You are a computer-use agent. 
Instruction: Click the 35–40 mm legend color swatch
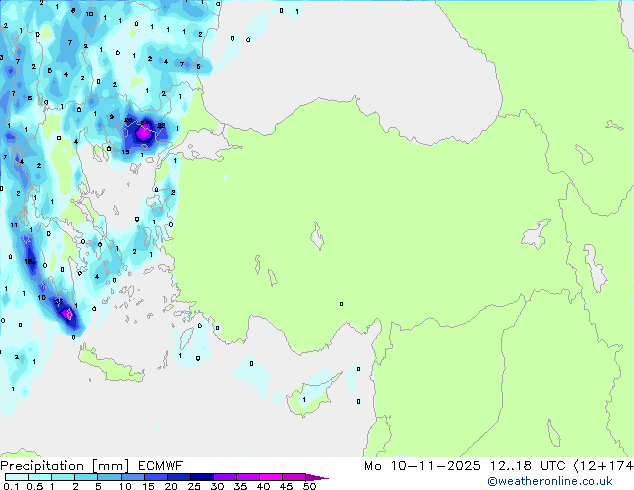pos(248,477)
